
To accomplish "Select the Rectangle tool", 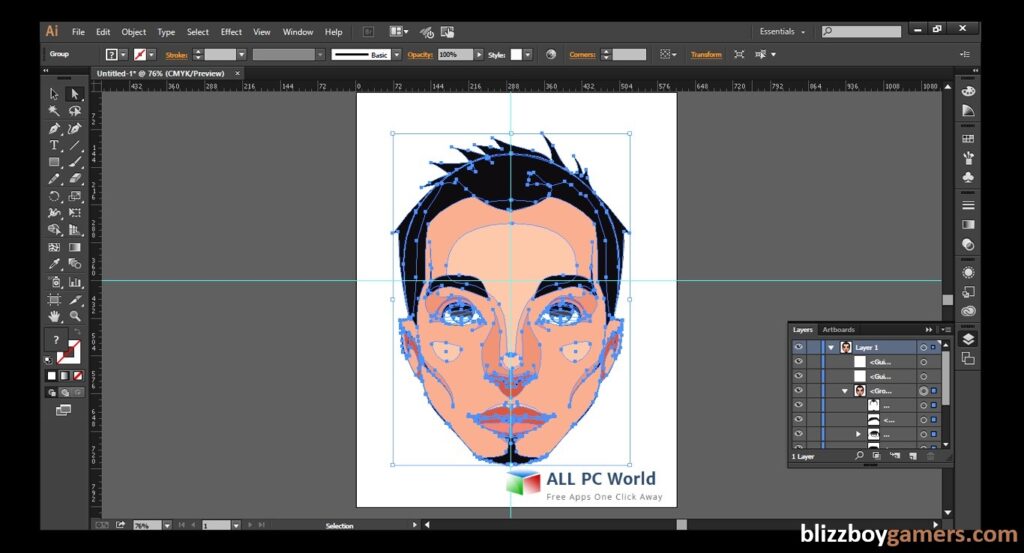I will tap(54, 162).
